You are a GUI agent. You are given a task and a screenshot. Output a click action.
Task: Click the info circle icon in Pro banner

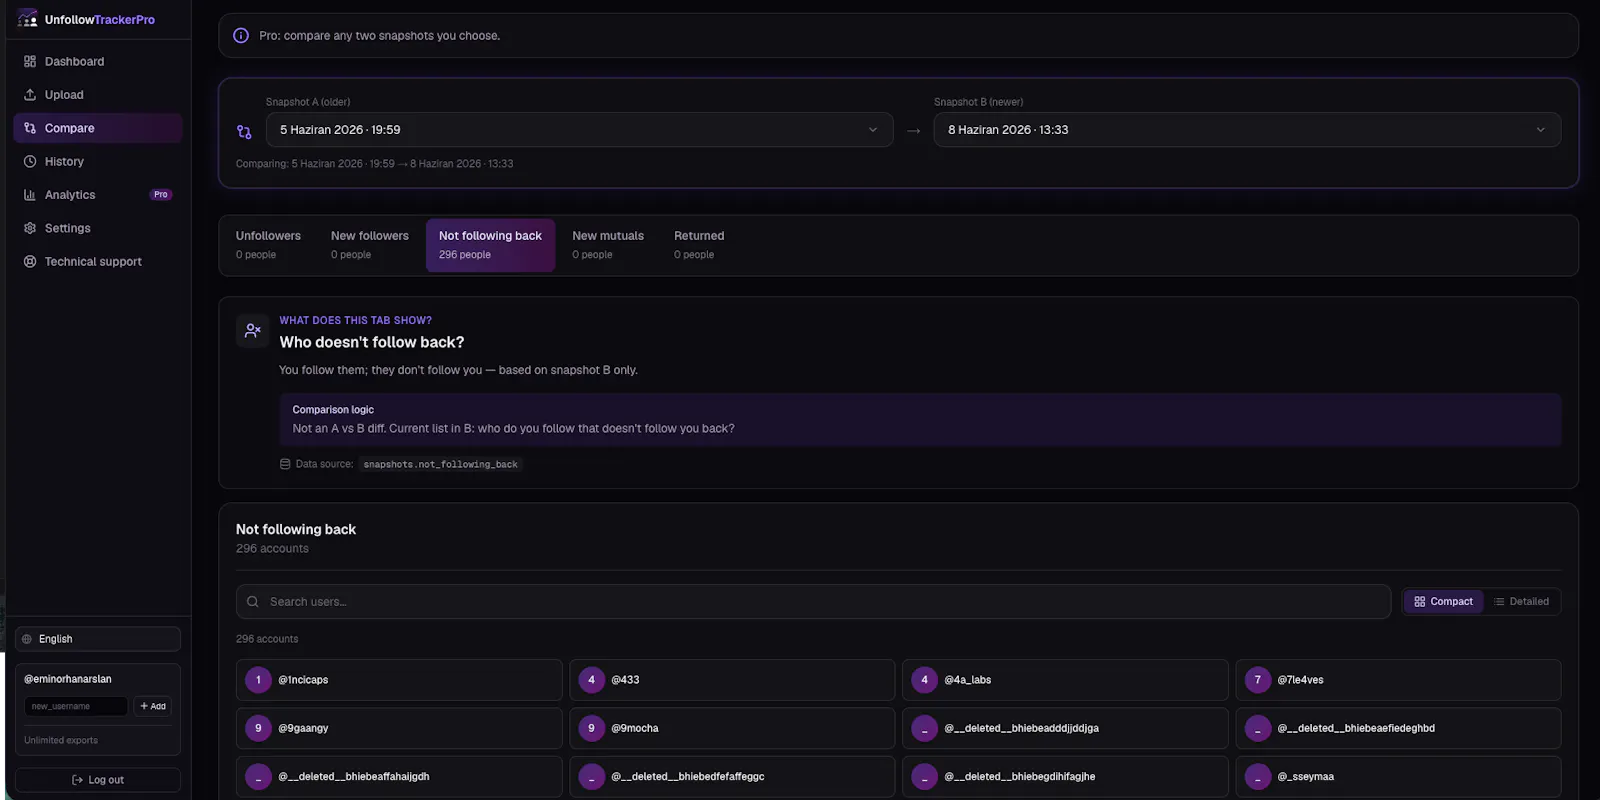coord(241,36)
